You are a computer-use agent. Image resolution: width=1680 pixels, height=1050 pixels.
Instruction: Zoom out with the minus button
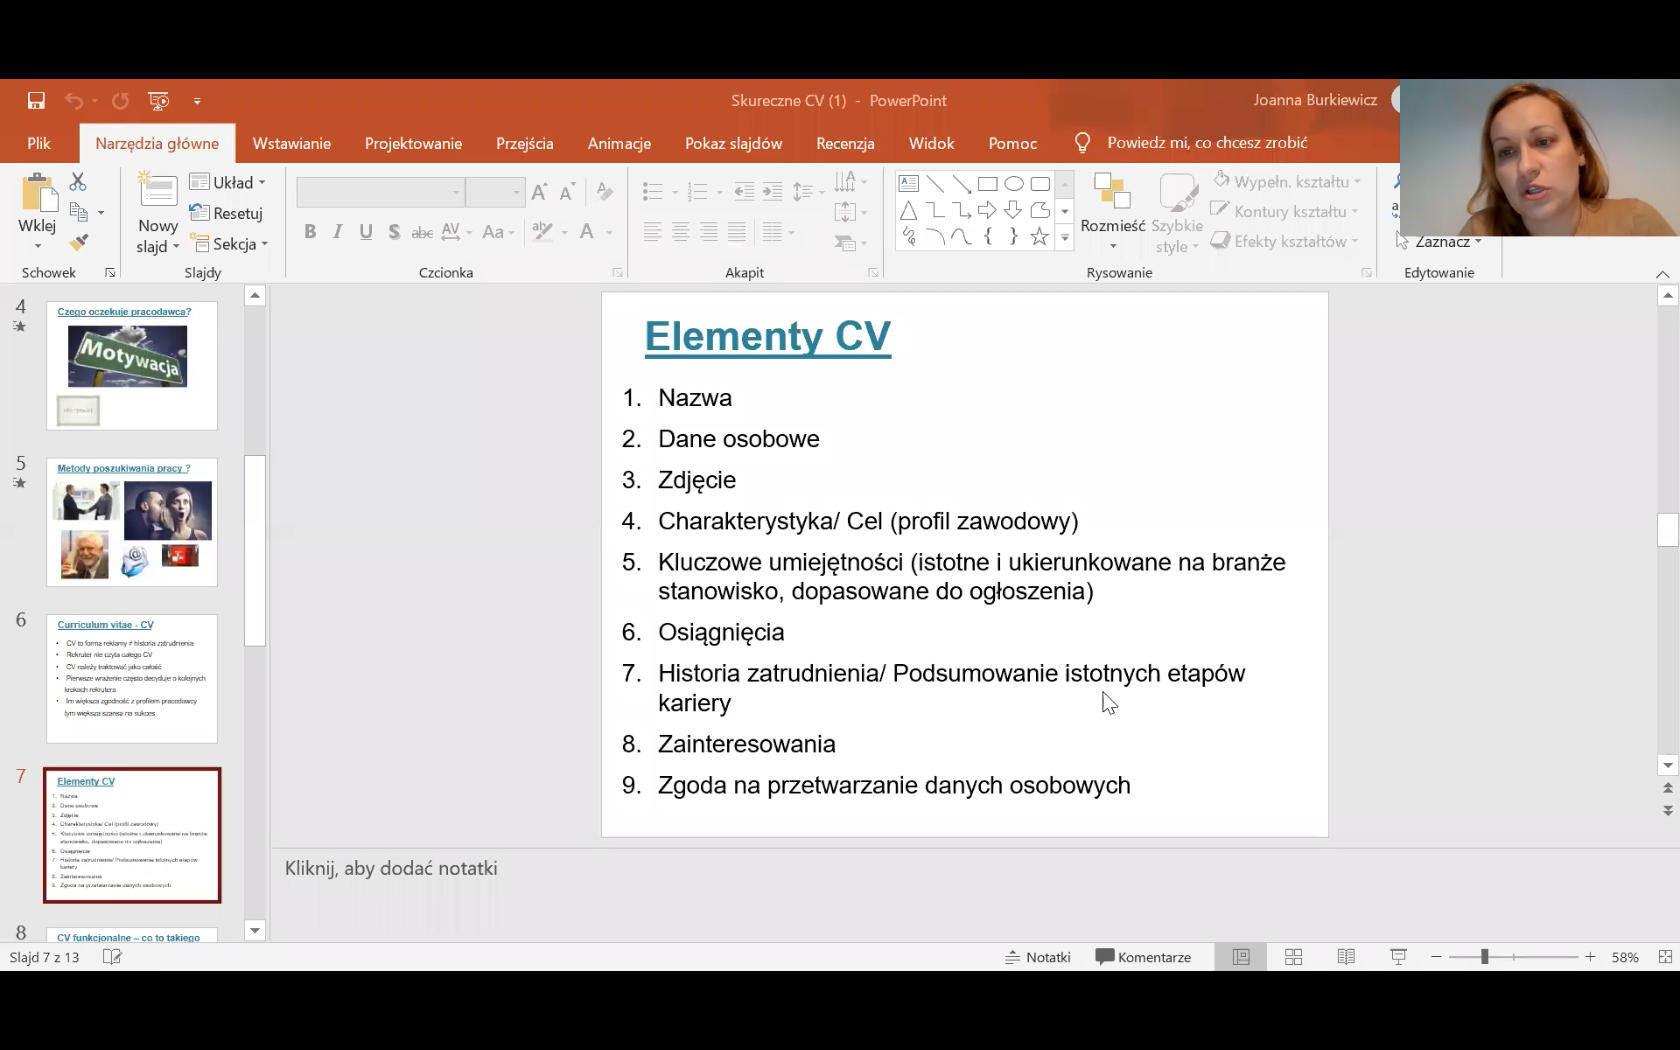[1436, 957]
